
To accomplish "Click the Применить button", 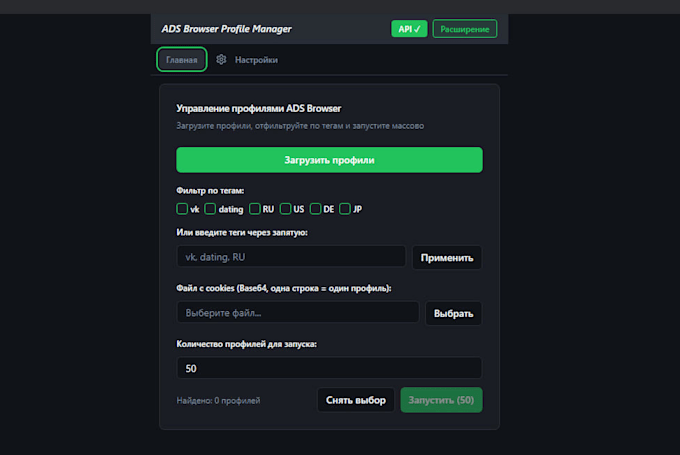I will [x=447, y=257].
